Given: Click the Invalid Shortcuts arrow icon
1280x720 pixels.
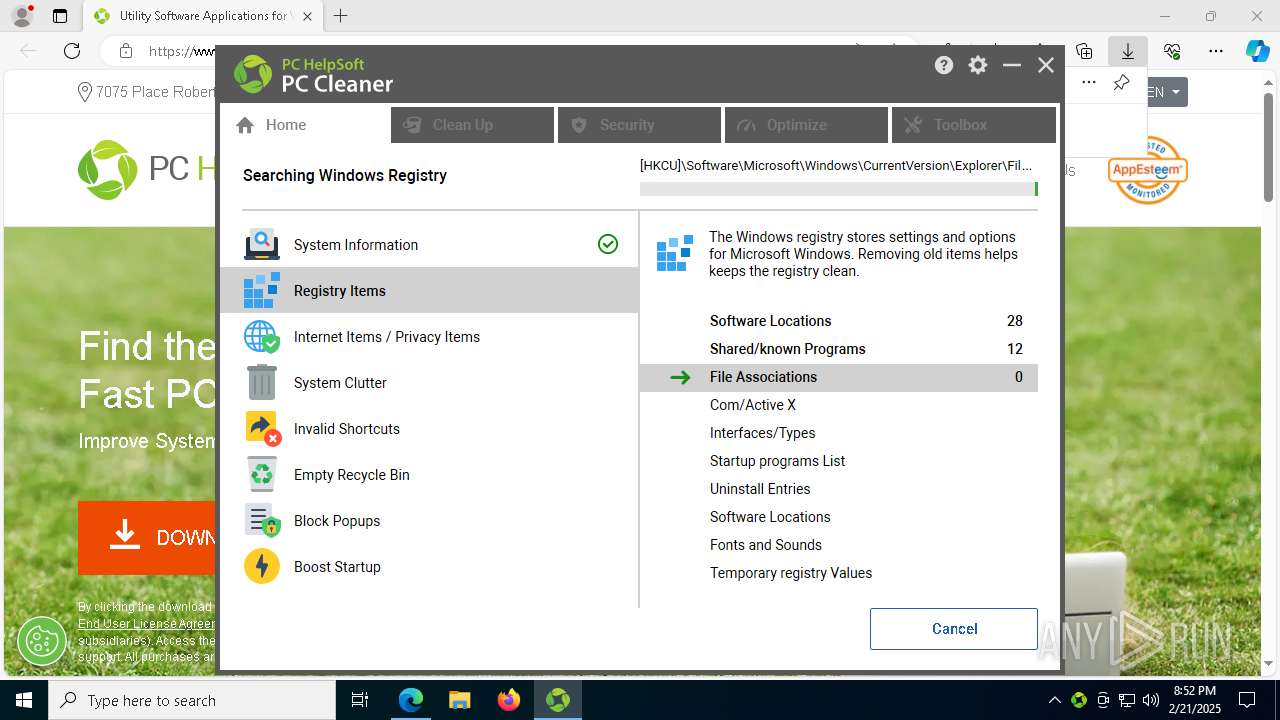Looking at the screenshot, I should coord(262,428).
